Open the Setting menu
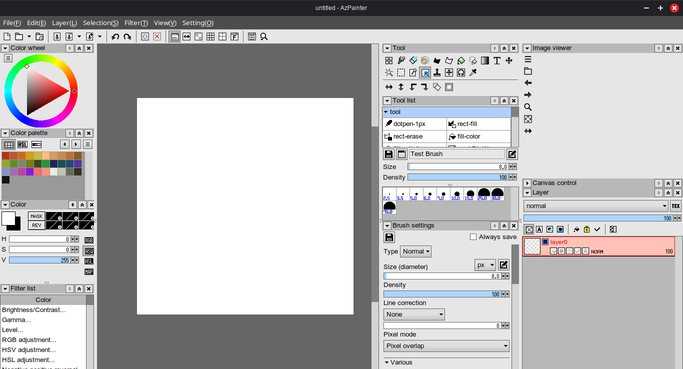This screenshot has height=369, width=683. coord(198,23)
